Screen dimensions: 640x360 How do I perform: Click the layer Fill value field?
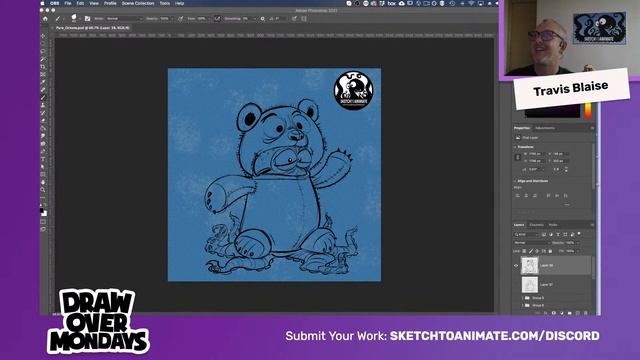click(x=571, y=251)
